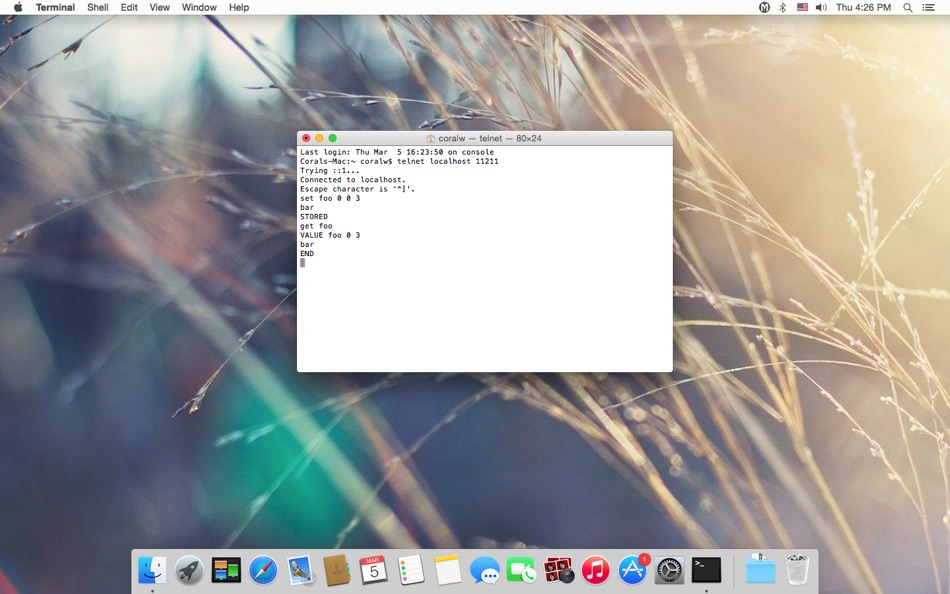Open Messages from the Dock
This screenshot has width=950, height=594.
[x=487, y=570]
